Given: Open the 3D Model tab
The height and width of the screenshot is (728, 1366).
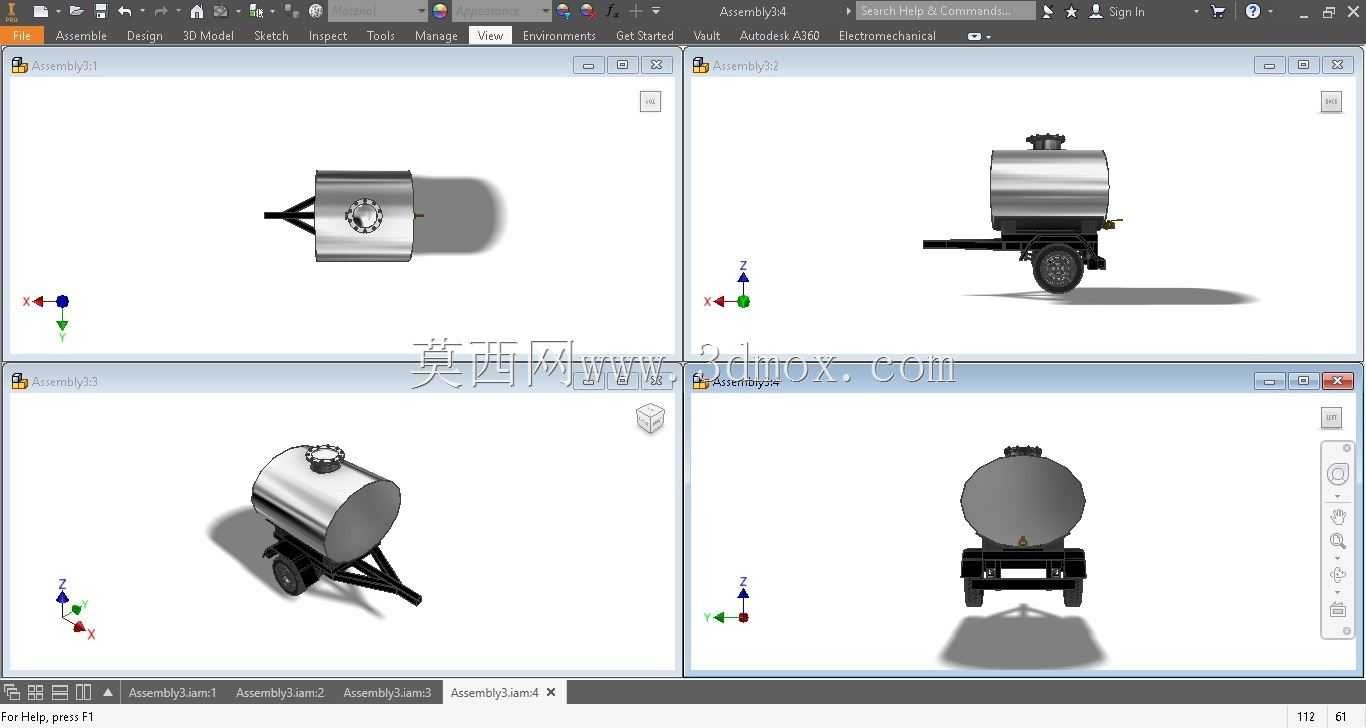Looking at the screenshot, I should (208, 35).
